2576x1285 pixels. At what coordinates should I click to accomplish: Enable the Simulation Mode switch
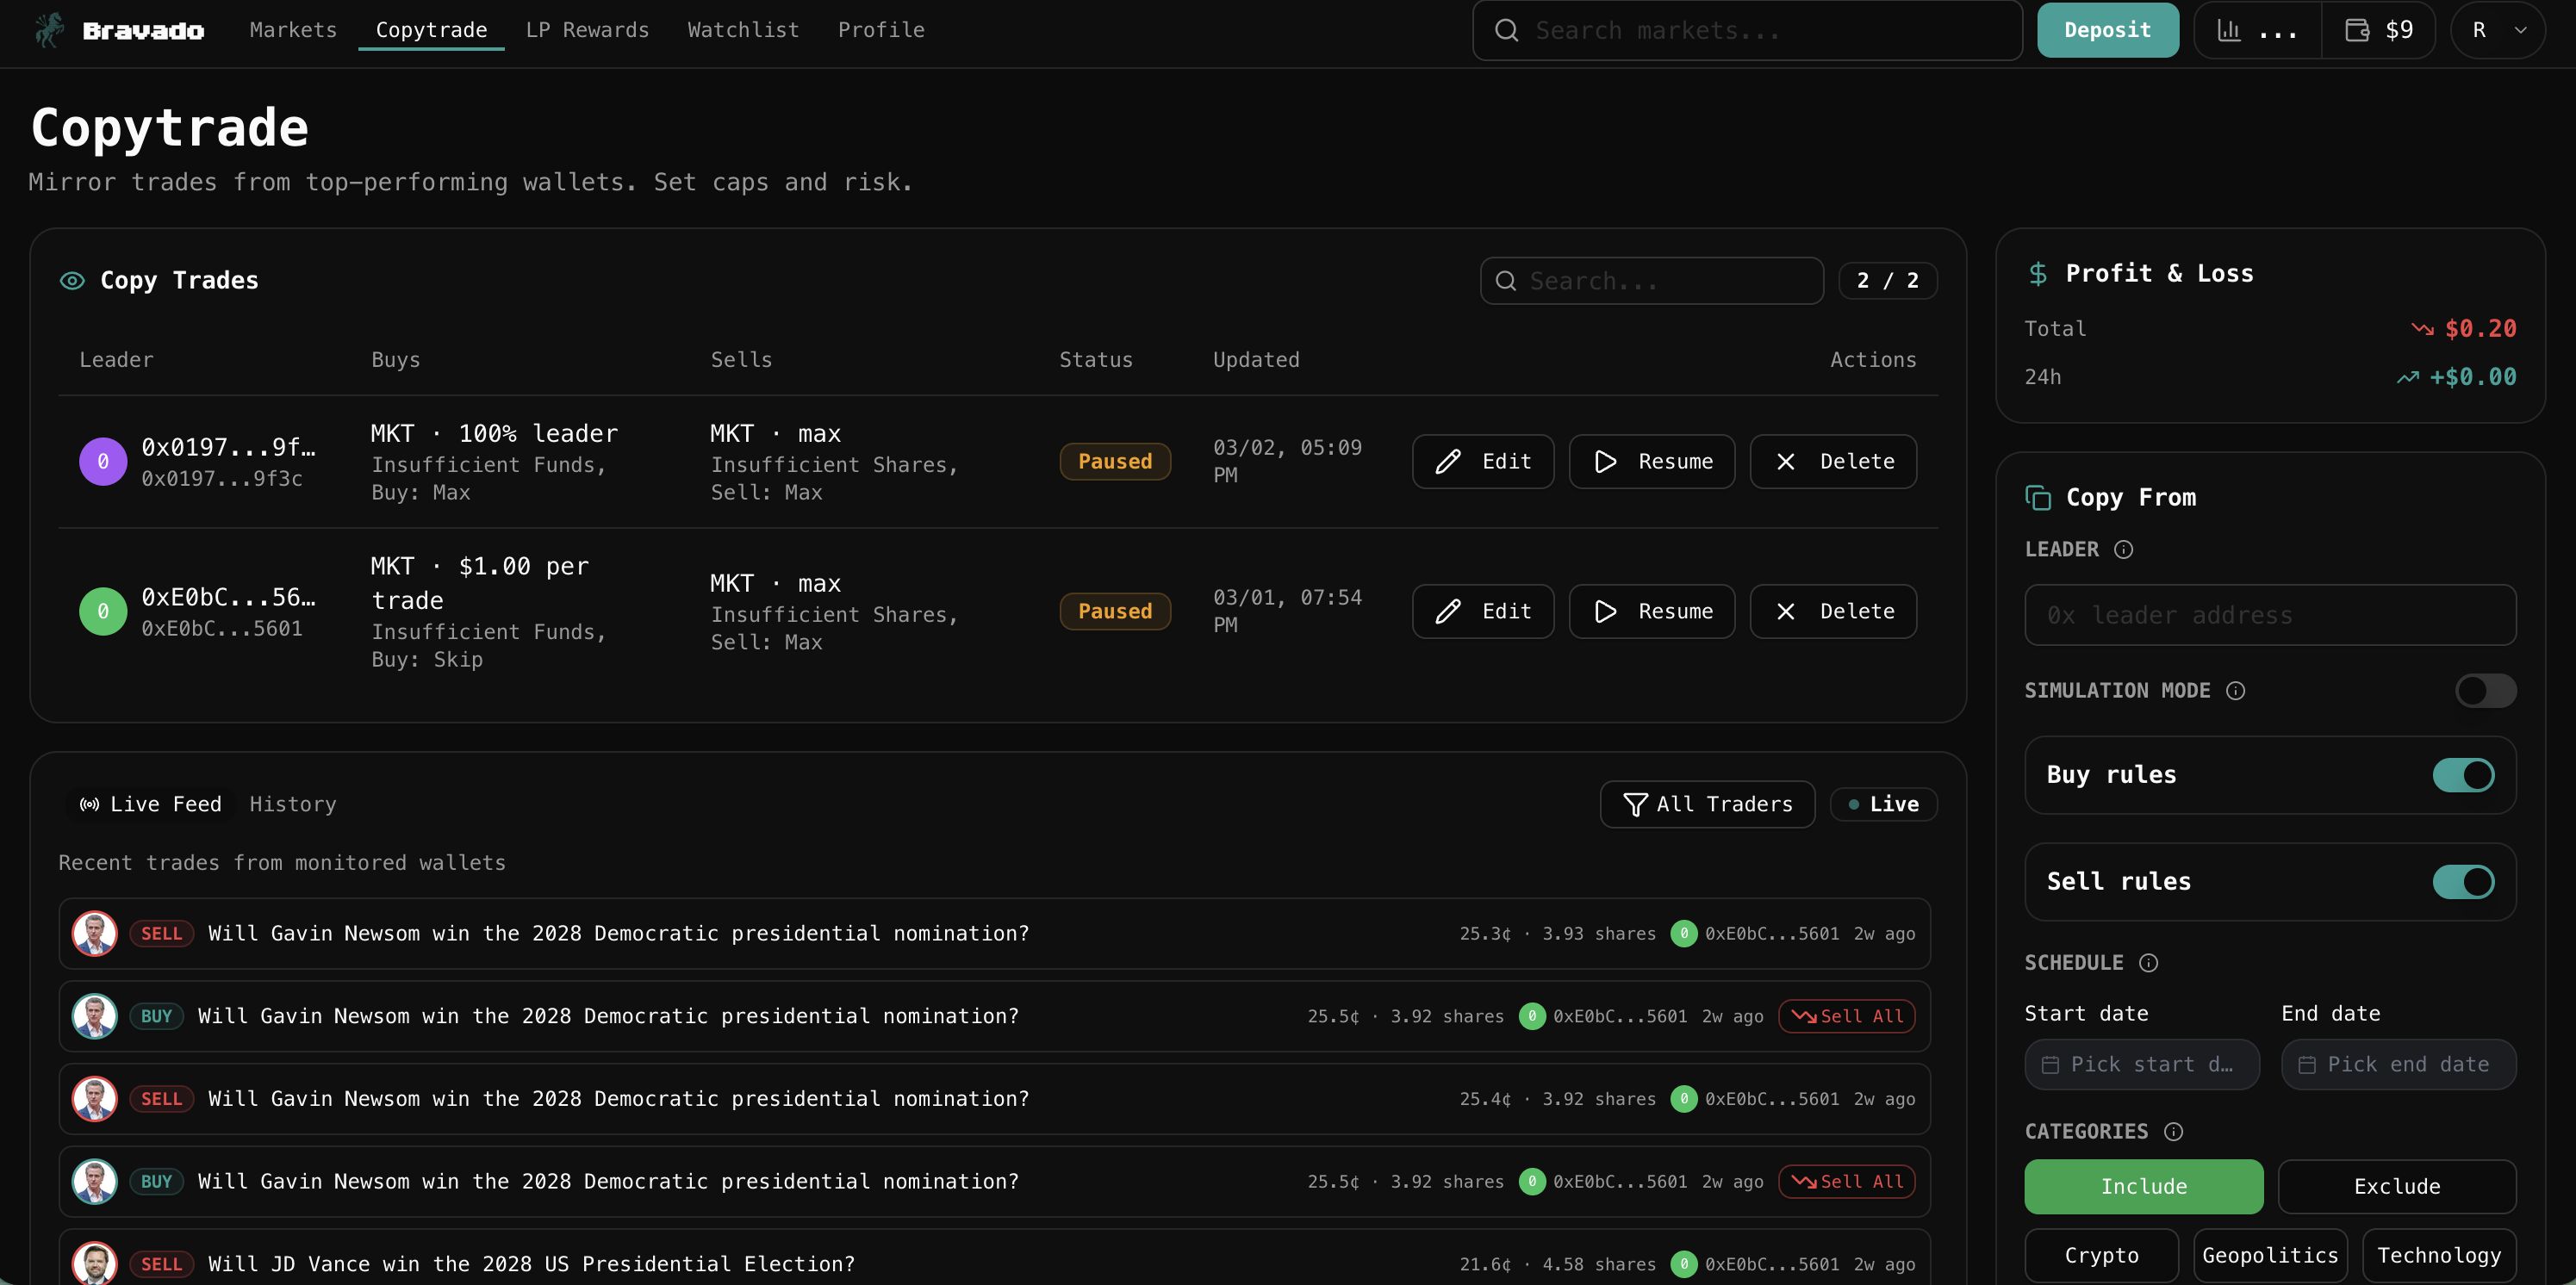click(2485, 690)
